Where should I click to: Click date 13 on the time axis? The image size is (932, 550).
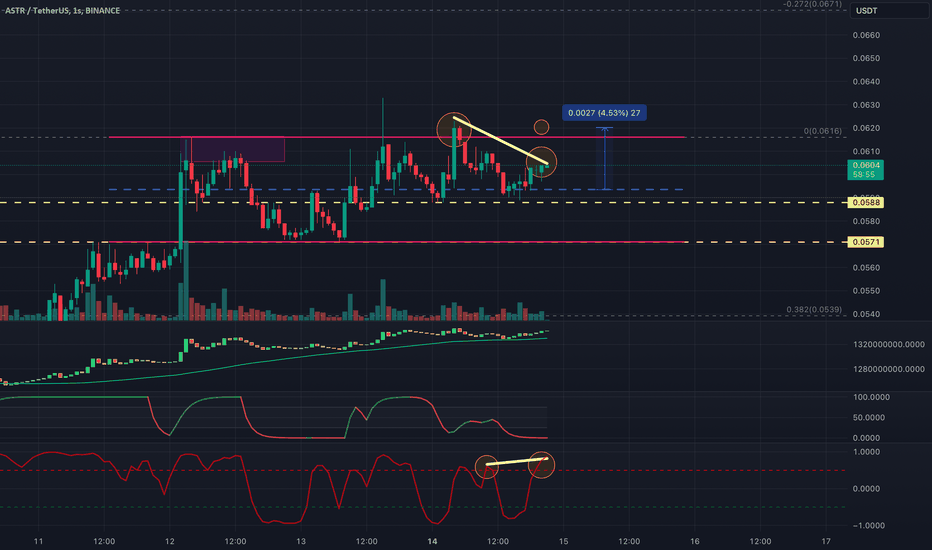tap(301, 541)
